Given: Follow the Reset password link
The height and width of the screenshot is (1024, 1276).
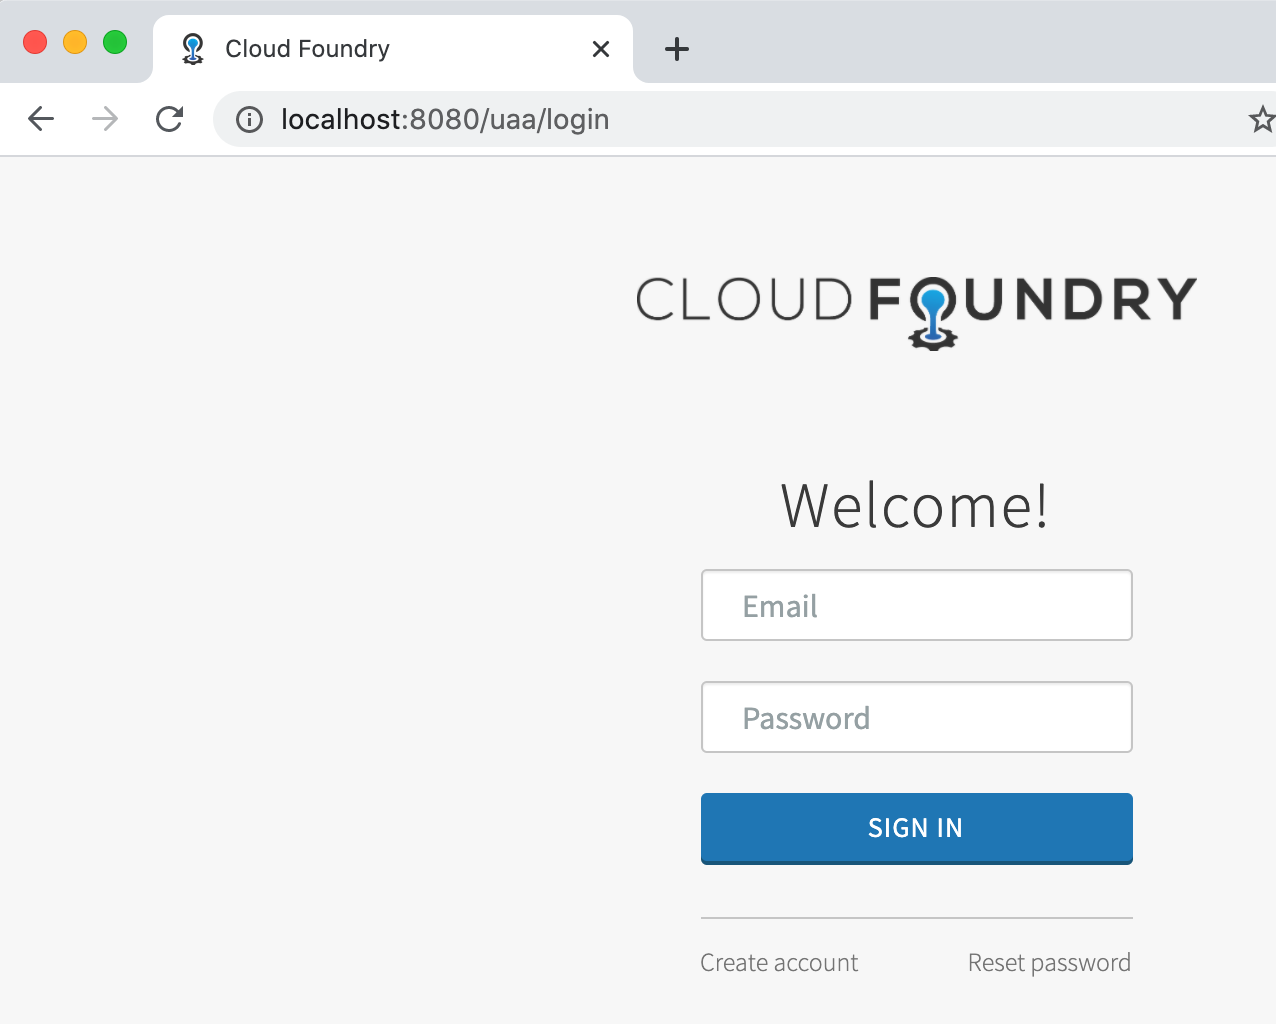Looking at the screenshot, I should [x=1049, y=963].
